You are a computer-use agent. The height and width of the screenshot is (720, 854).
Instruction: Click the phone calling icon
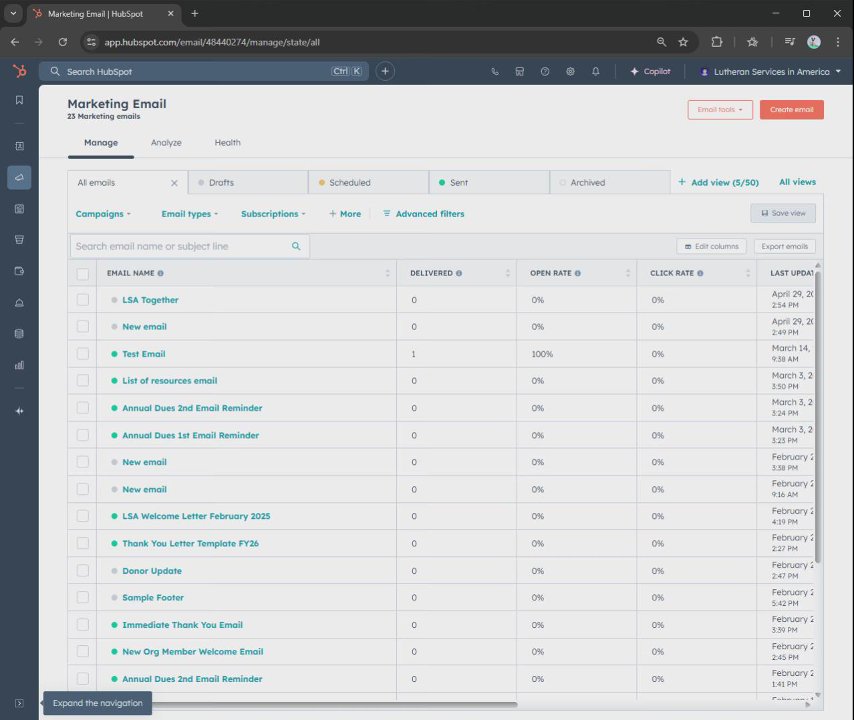click(x=495, y=72)
